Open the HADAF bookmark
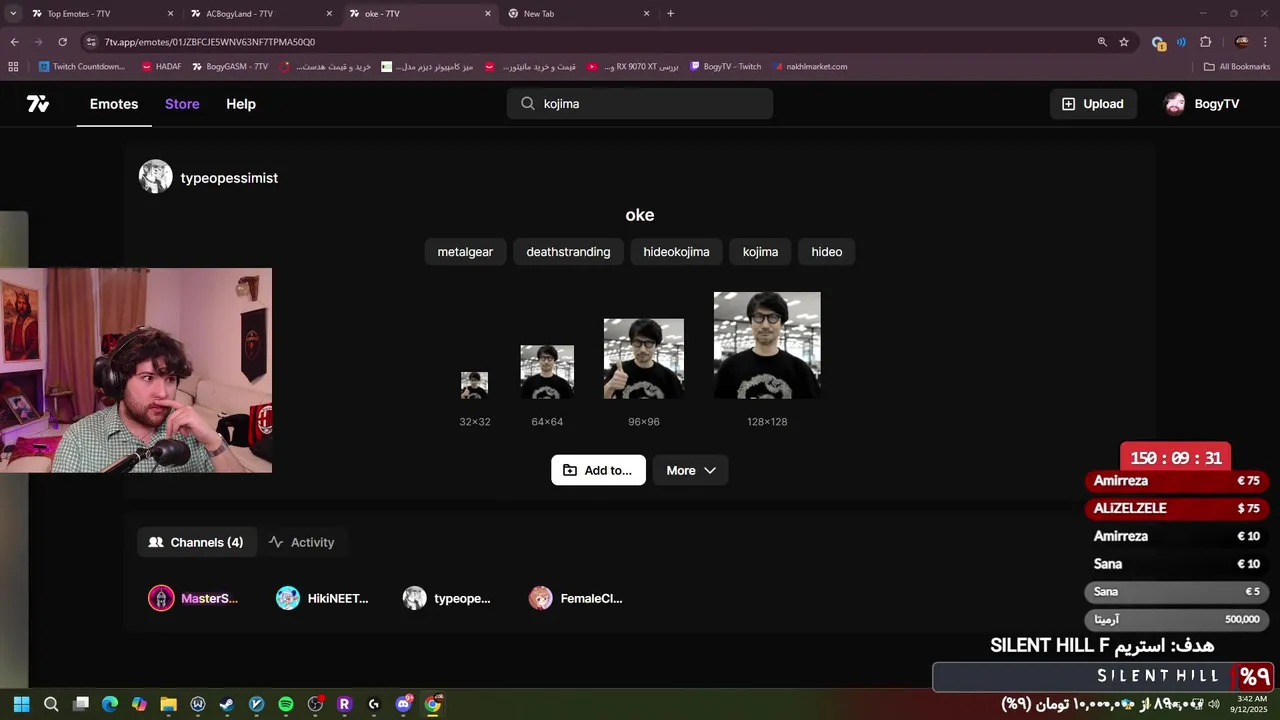This screenshot has height=720, width=1280. click(161, 67)
